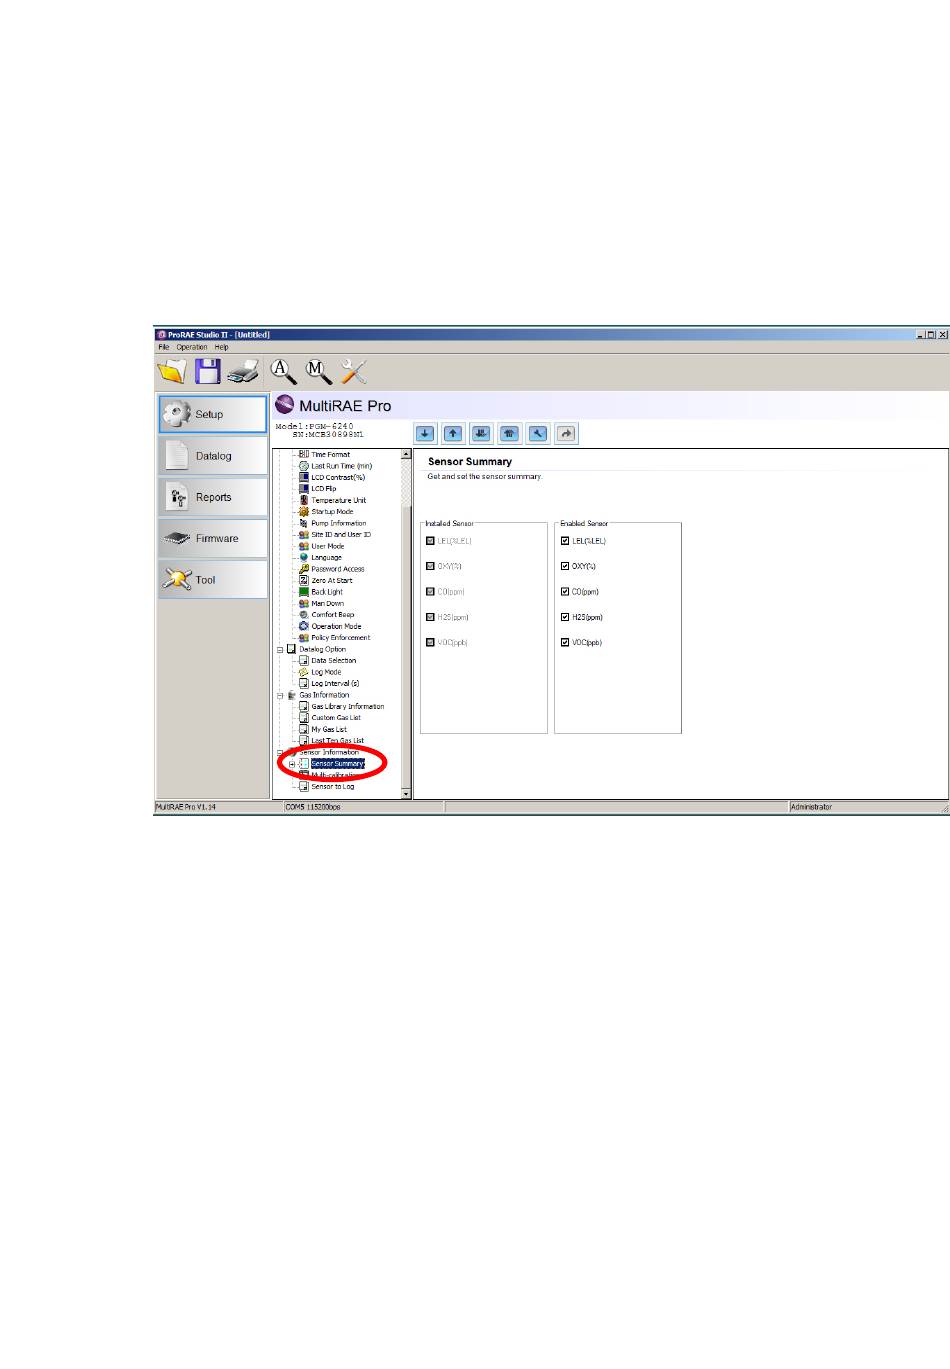Click the Password Access key icon

[x=304, y=569]
